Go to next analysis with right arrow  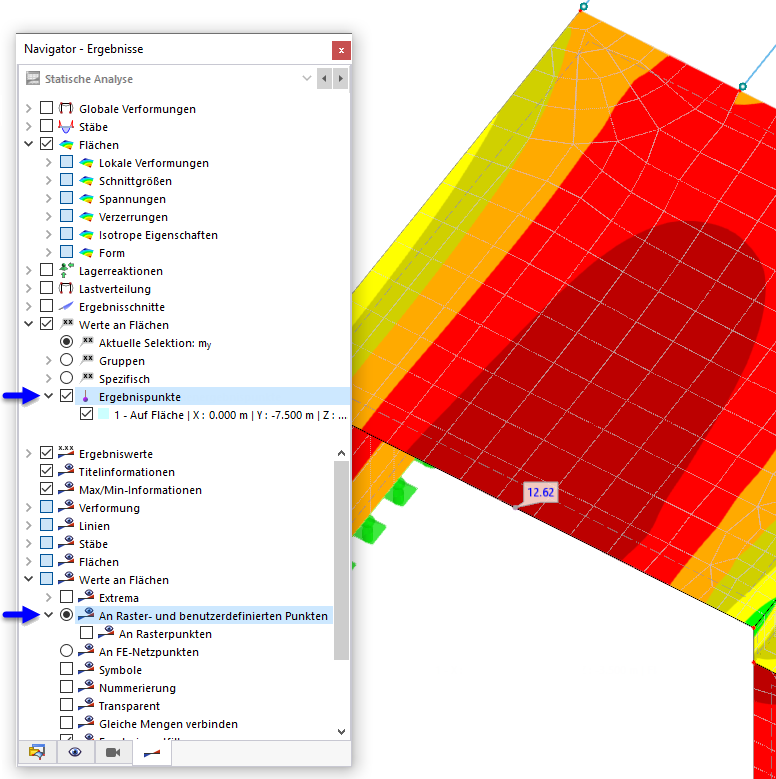point(340,78)
